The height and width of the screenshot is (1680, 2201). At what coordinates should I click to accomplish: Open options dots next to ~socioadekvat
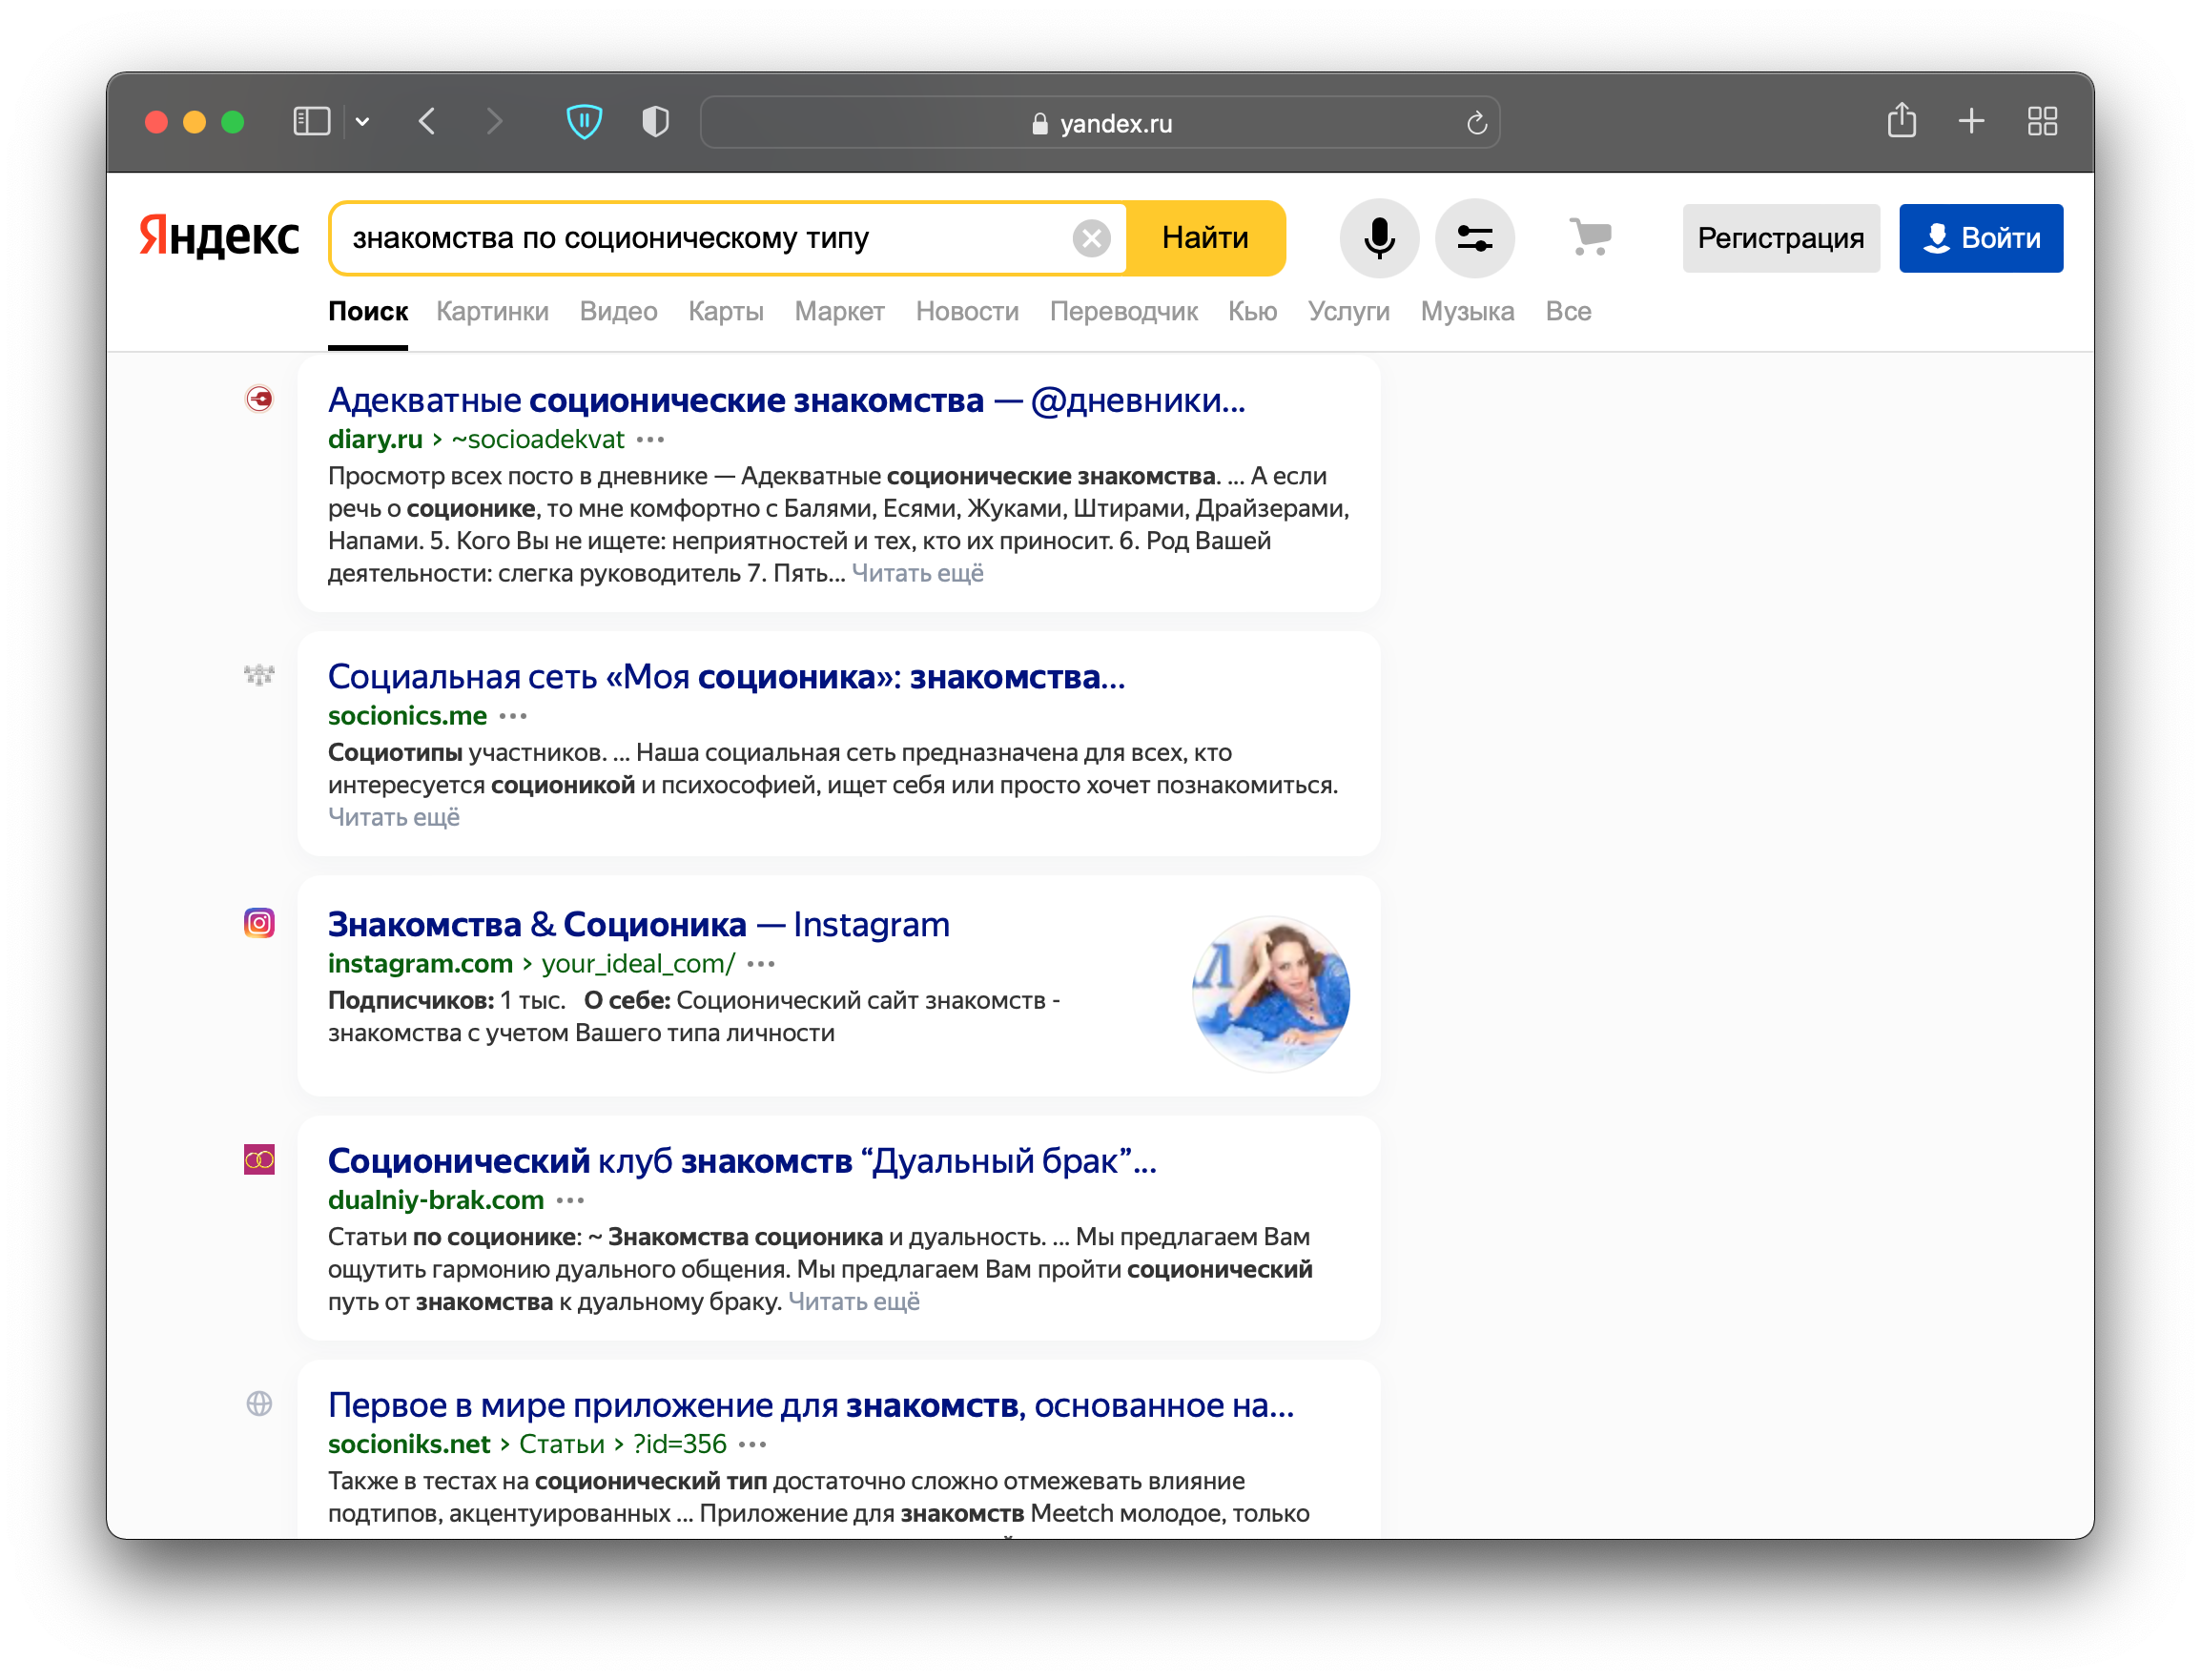(650, 440)
